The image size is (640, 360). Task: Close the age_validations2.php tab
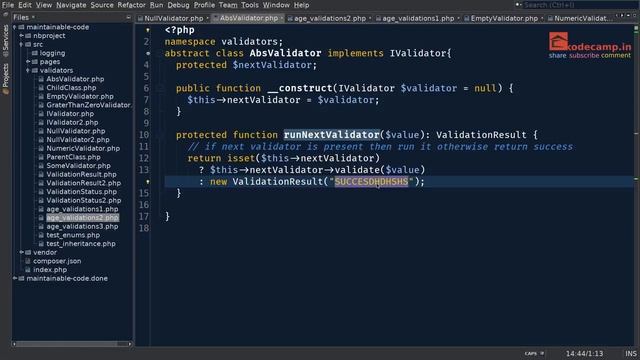[x=370, y=18]
